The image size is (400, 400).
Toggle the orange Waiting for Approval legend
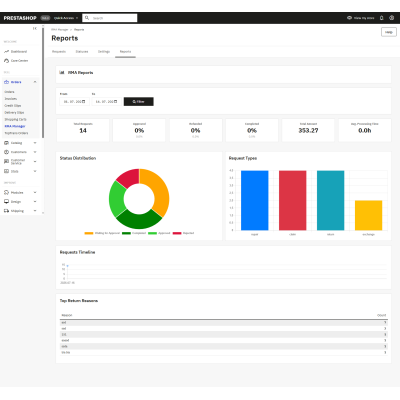click(x=102, y=233)
